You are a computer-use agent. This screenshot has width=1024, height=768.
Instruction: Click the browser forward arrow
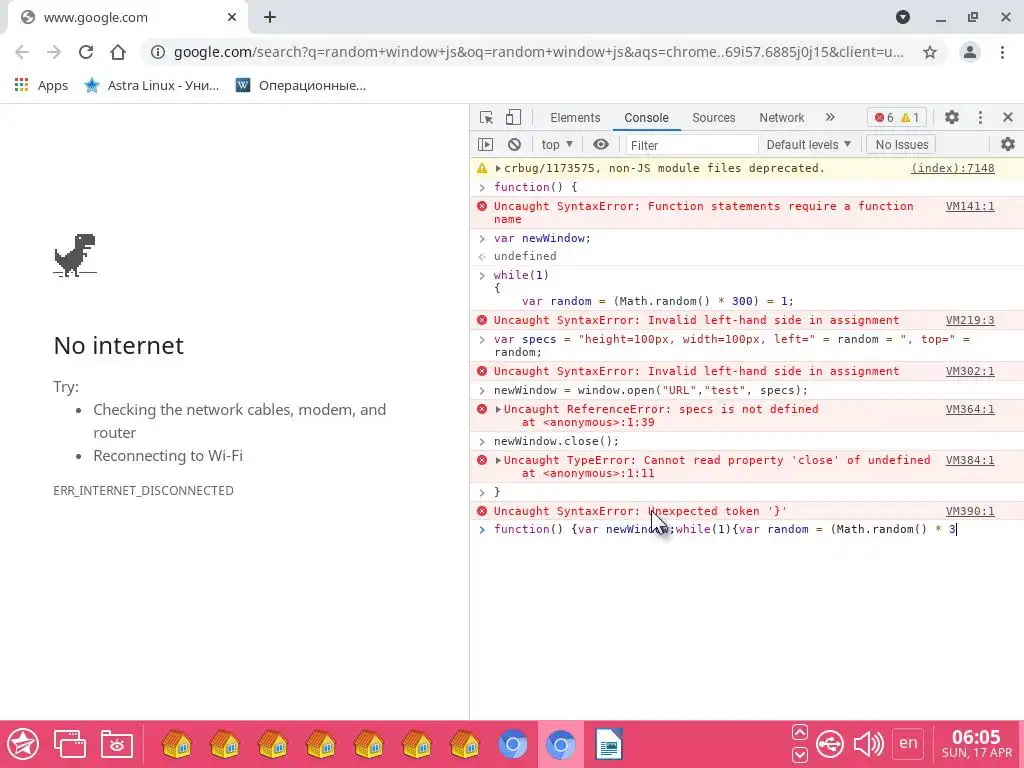point(54,52)
